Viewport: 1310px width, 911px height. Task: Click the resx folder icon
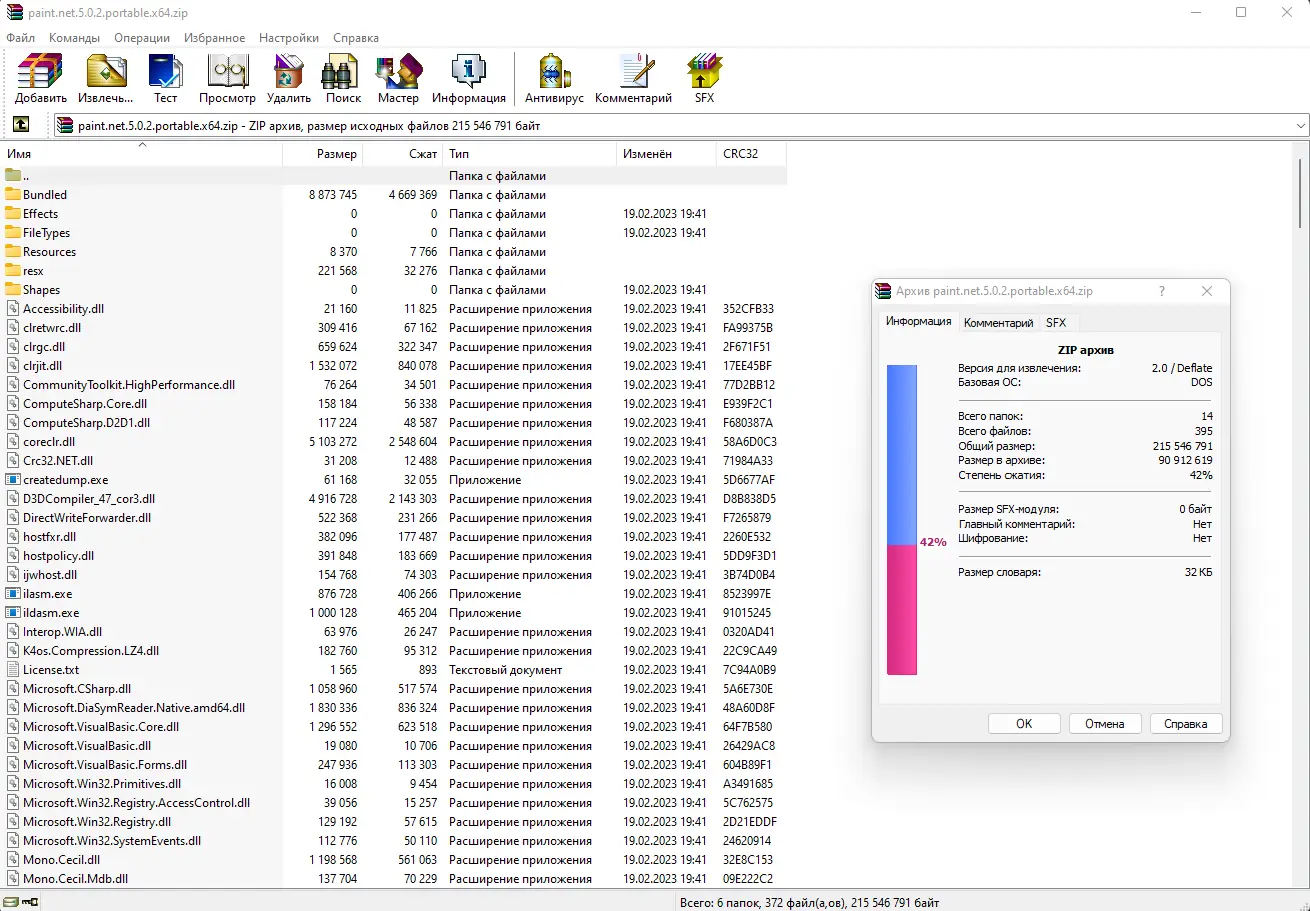click(13, 270)
